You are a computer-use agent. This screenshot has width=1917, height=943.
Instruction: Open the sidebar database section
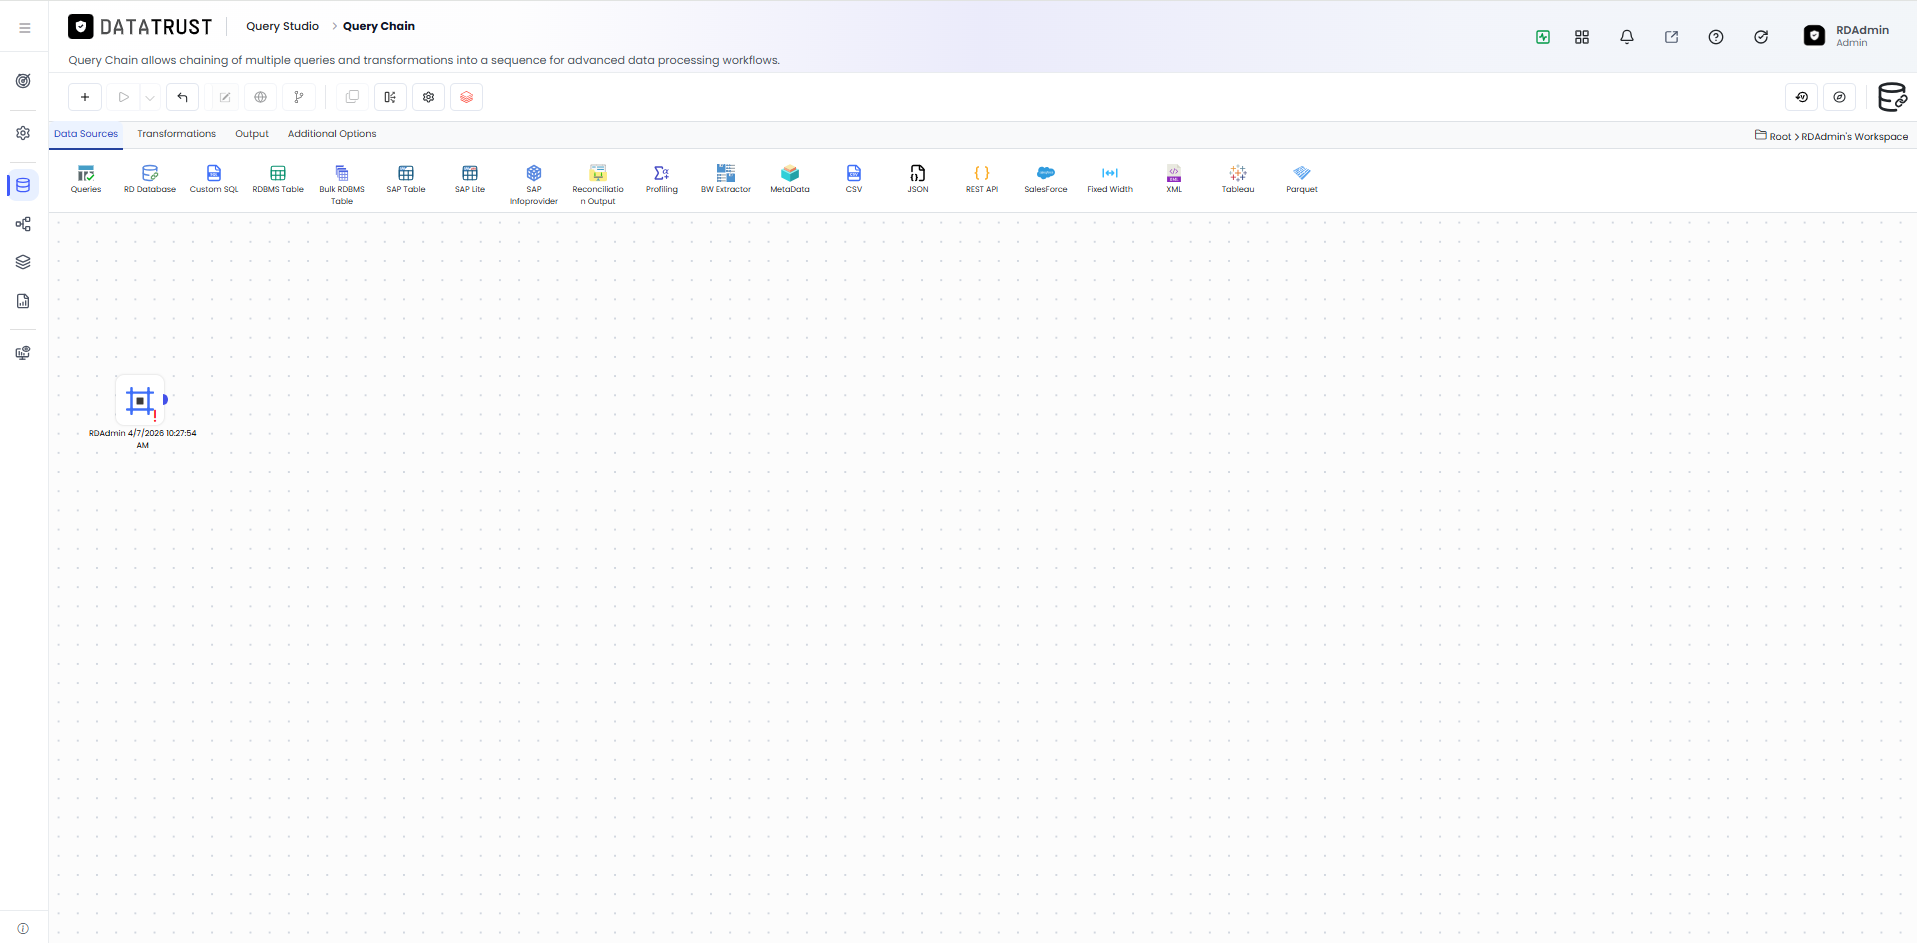pyautogui.click(x=23, y=185)
